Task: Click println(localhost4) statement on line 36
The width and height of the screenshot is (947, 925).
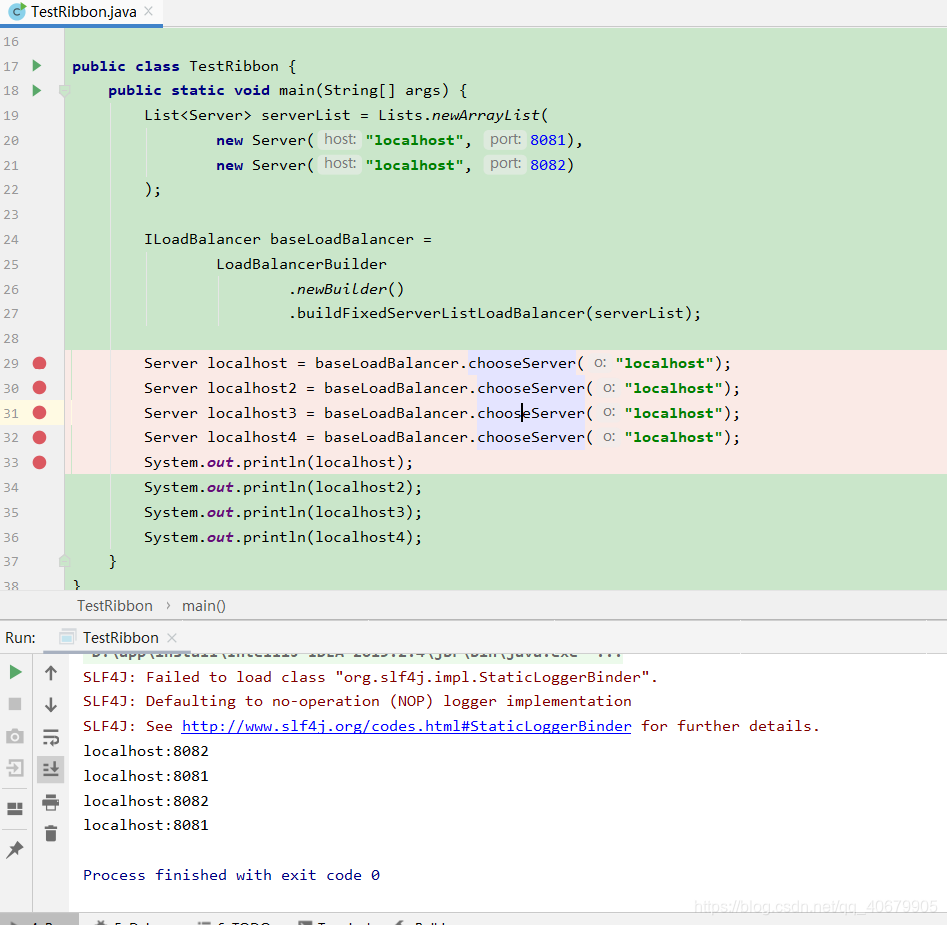Action: click(283, 537)
